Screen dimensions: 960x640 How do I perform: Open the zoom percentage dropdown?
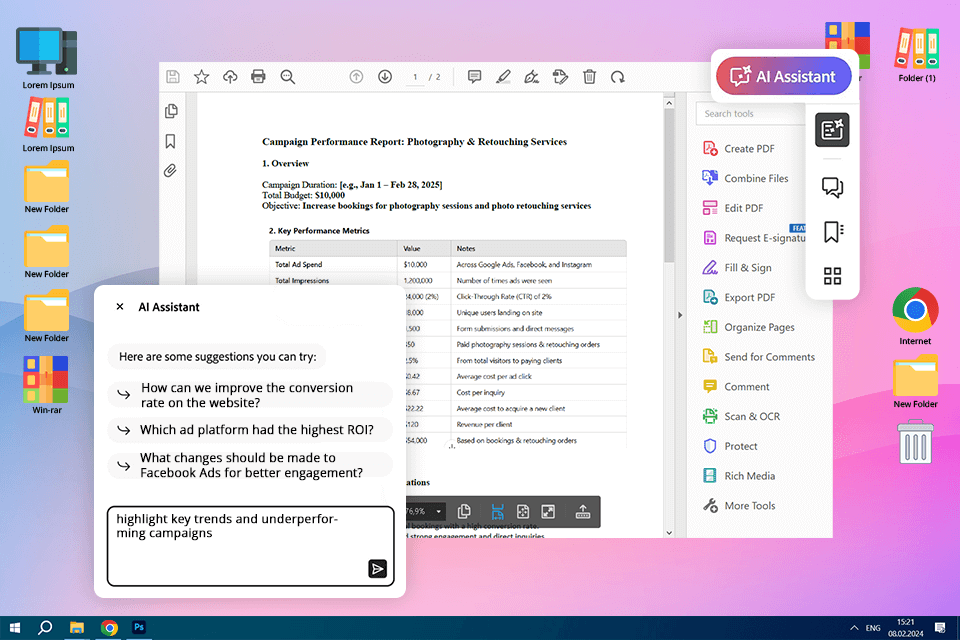(438, 511)
